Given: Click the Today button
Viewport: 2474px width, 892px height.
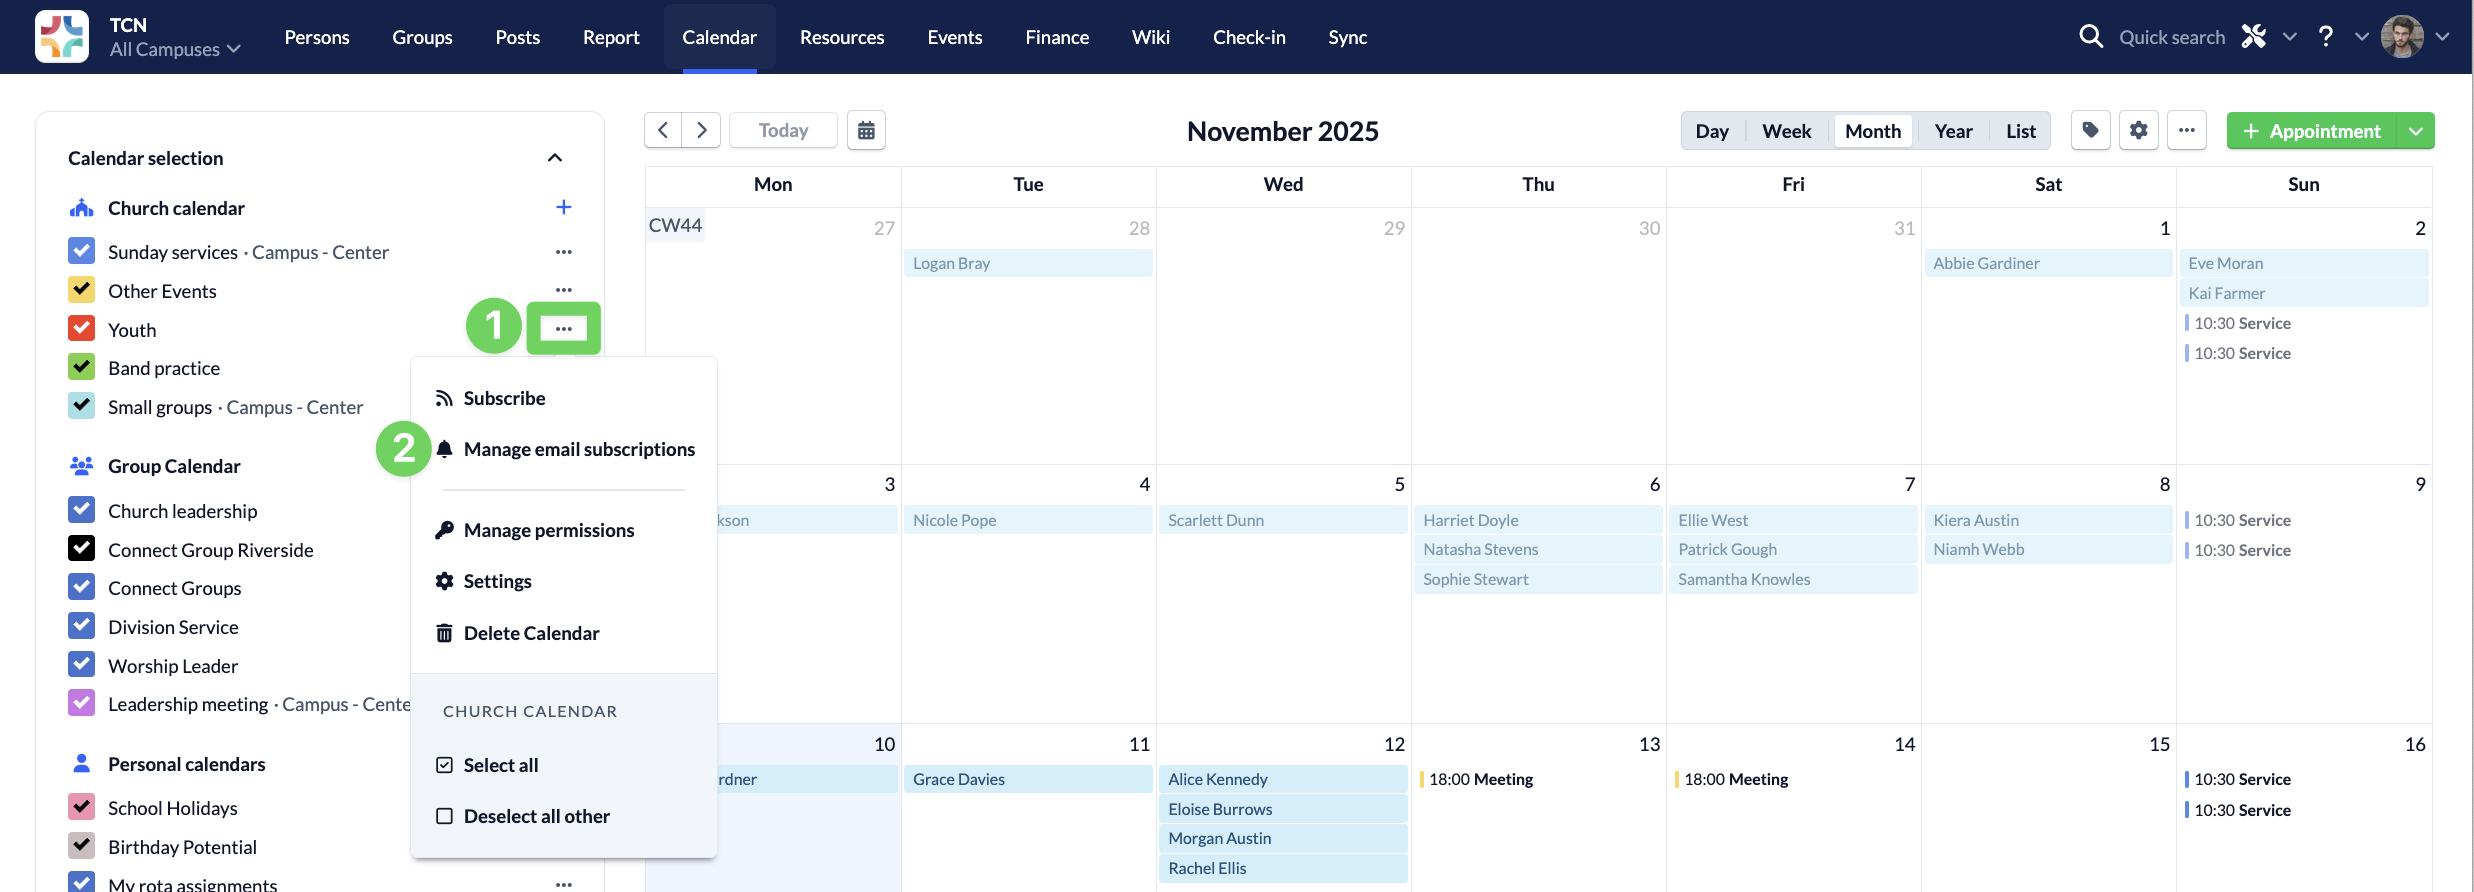Looking at the screenshot, I should (x=783, y=131).
